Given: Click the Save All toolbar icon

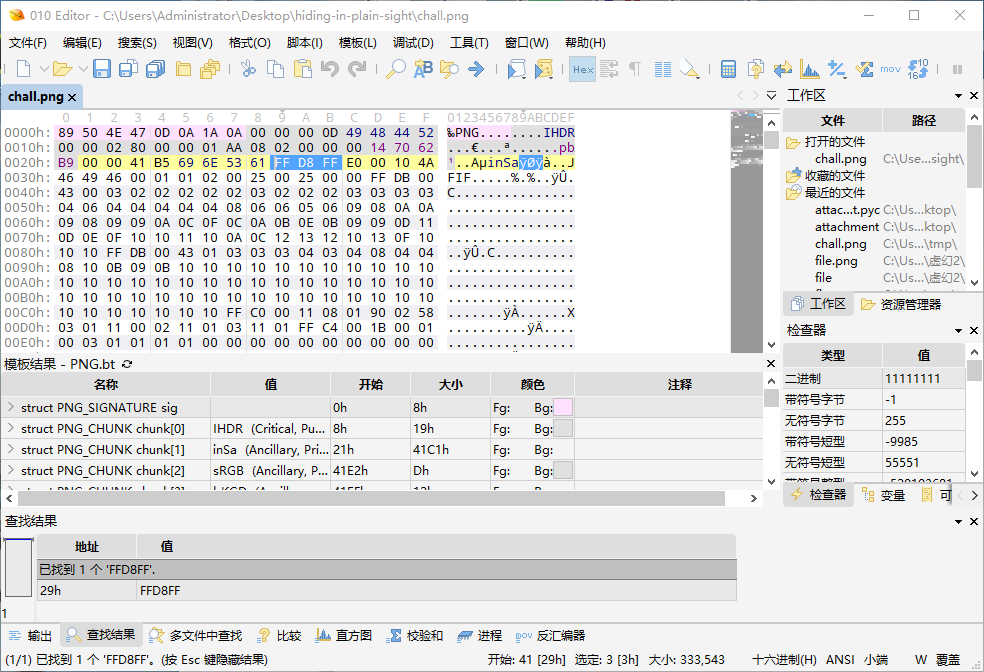Looking at the screenshot, I should 156,69.
